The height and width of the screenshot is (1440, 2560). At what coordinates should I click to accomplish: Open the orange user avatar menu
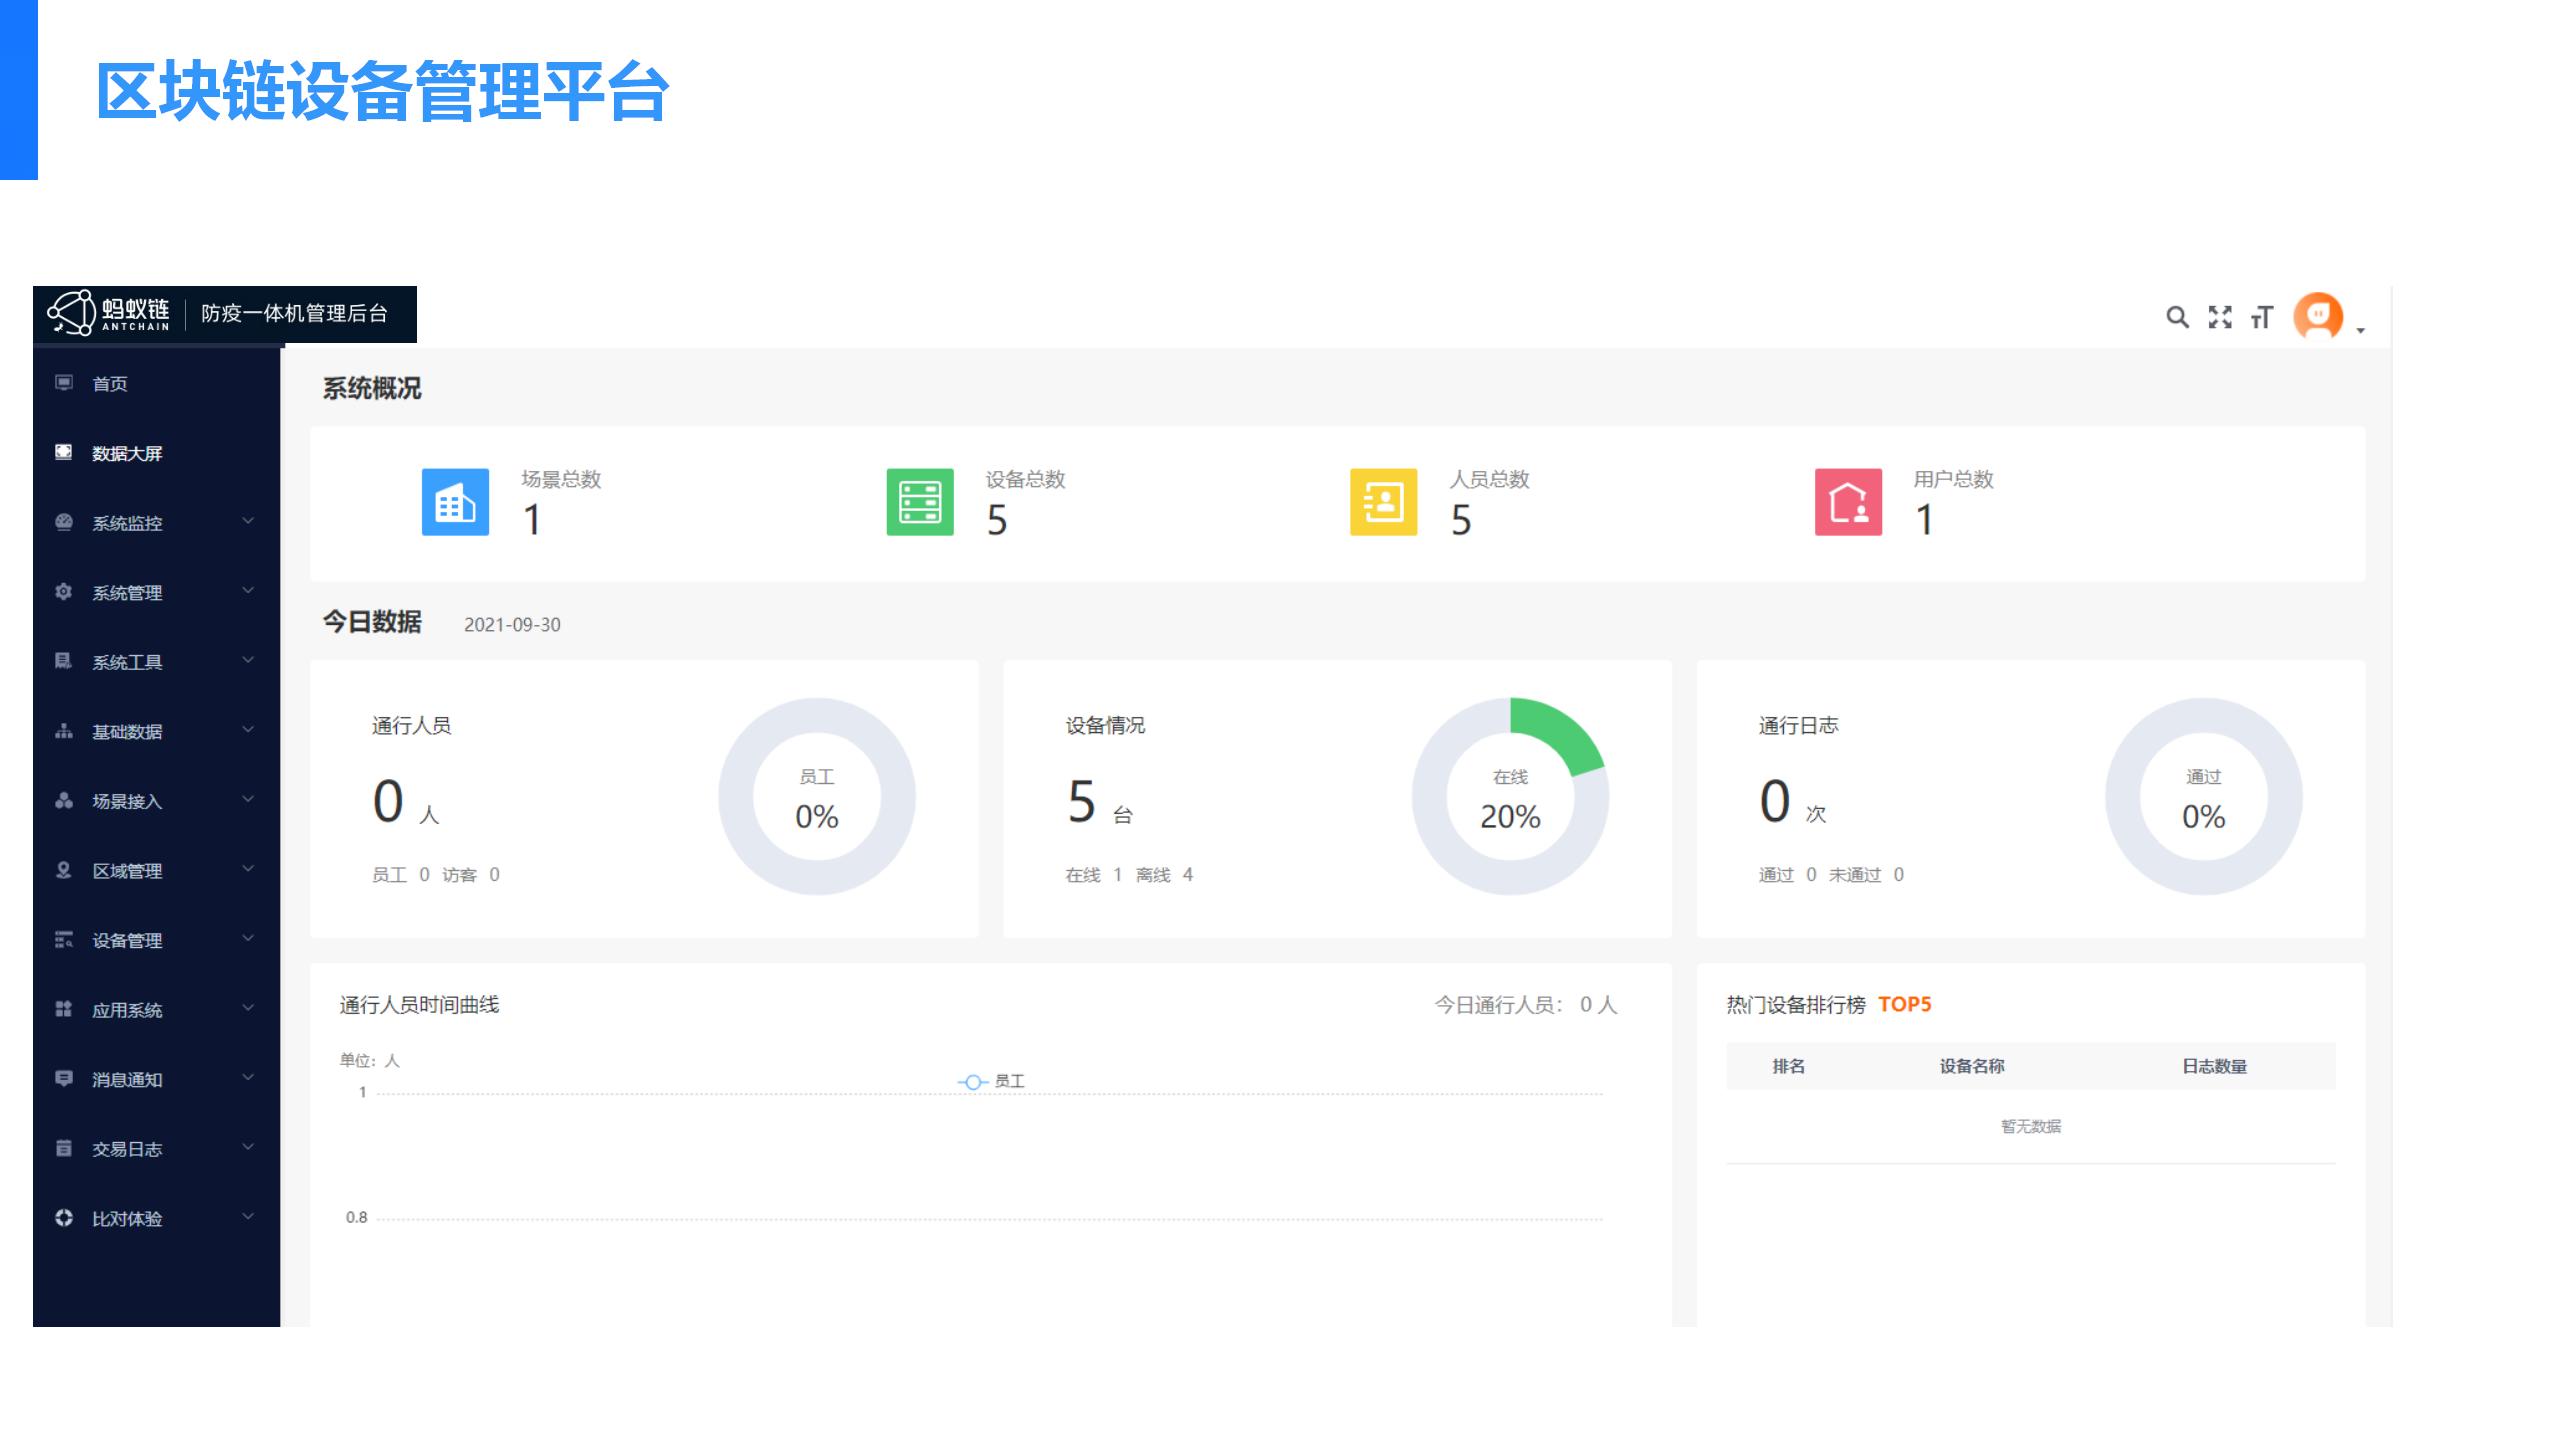point(2317,317)
